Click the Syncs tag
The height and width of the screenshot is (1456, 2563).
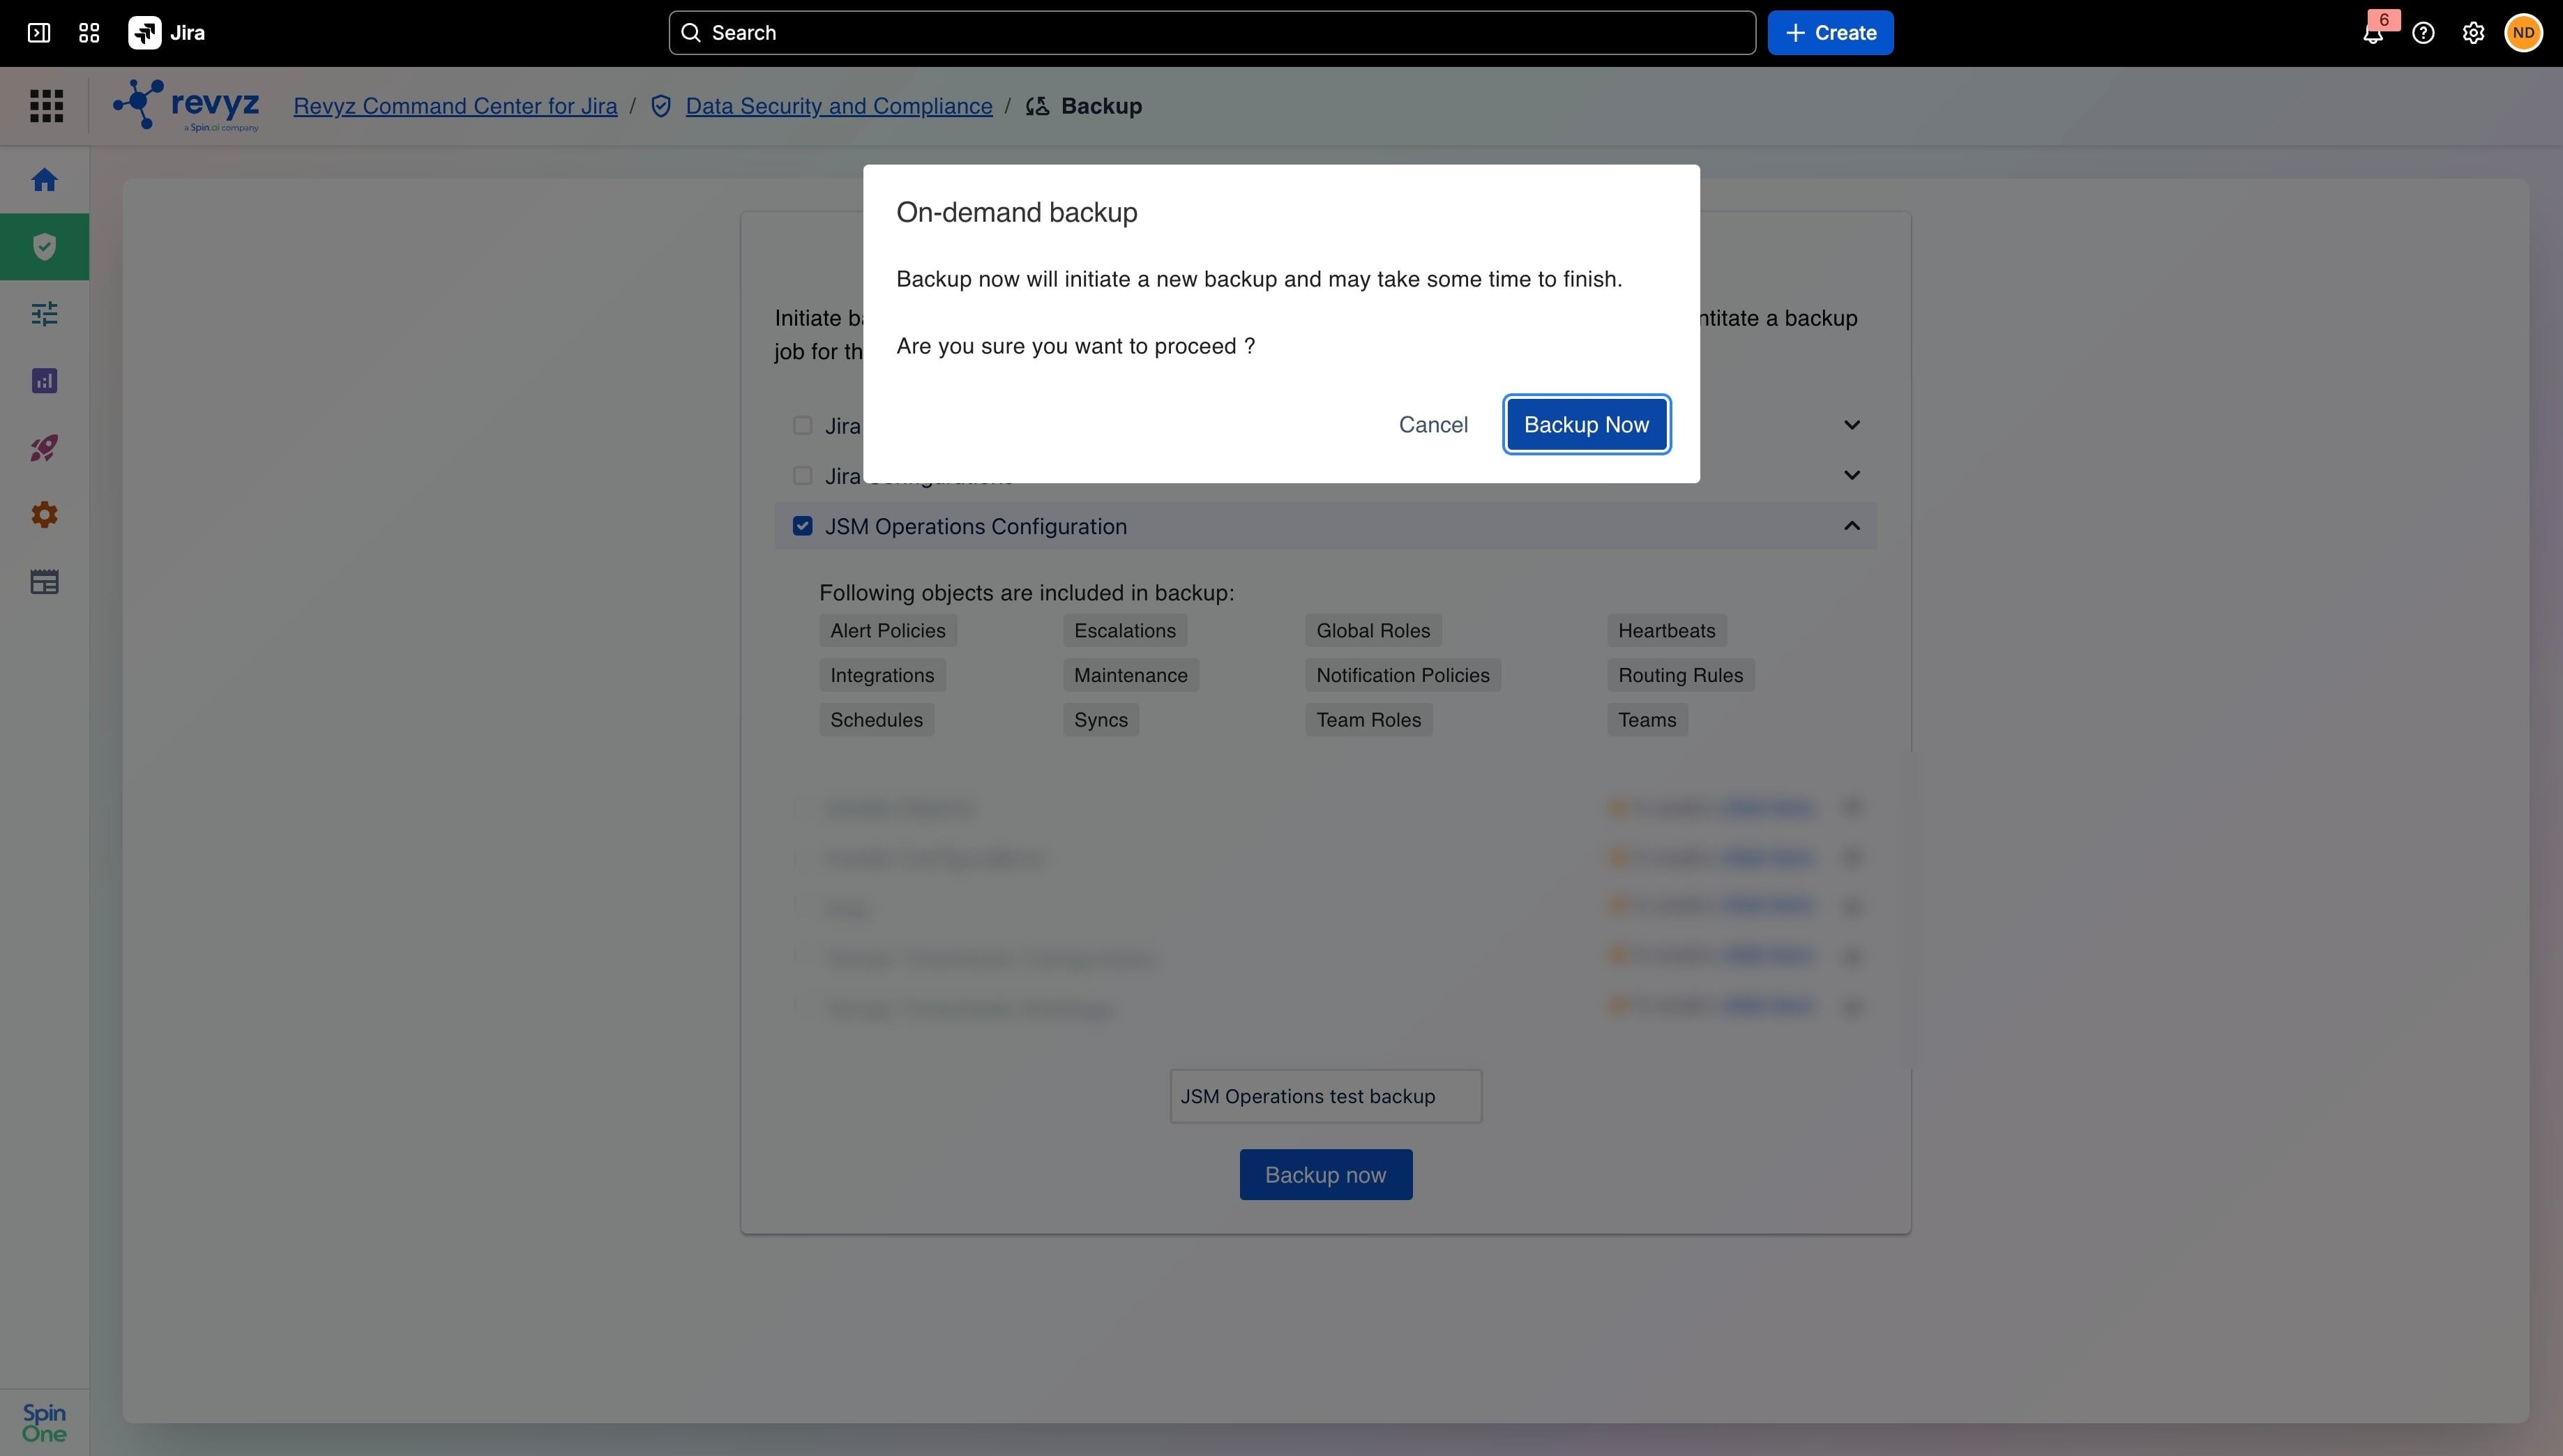pos(1101,720)
